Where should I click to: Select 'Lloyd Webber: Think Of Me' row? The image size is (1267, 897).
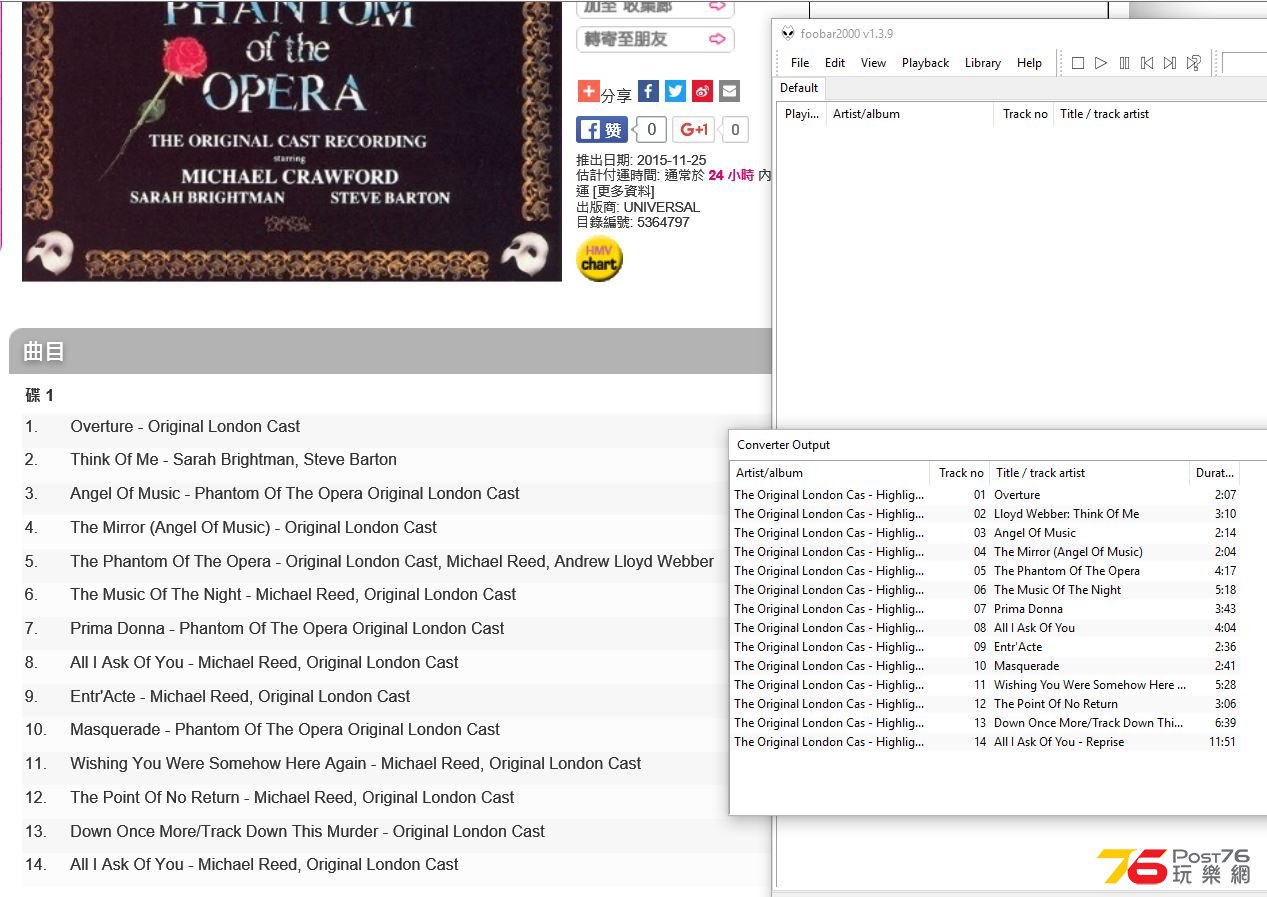tap(985, 514)
